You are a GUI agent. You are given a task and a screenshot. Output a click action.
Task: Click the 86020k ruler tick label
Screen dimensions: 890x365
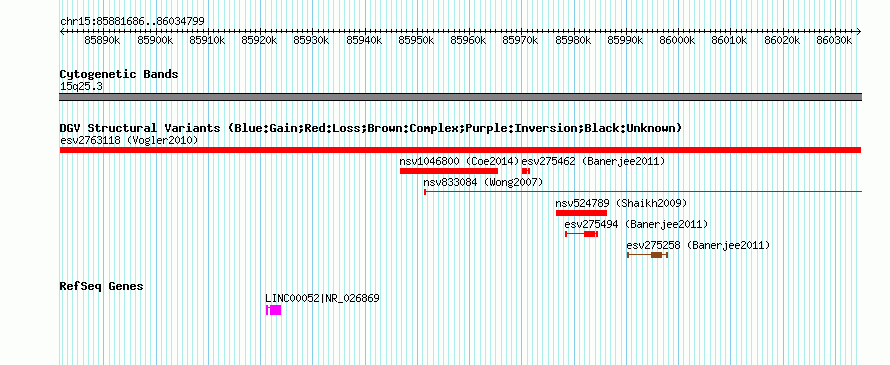782,40
